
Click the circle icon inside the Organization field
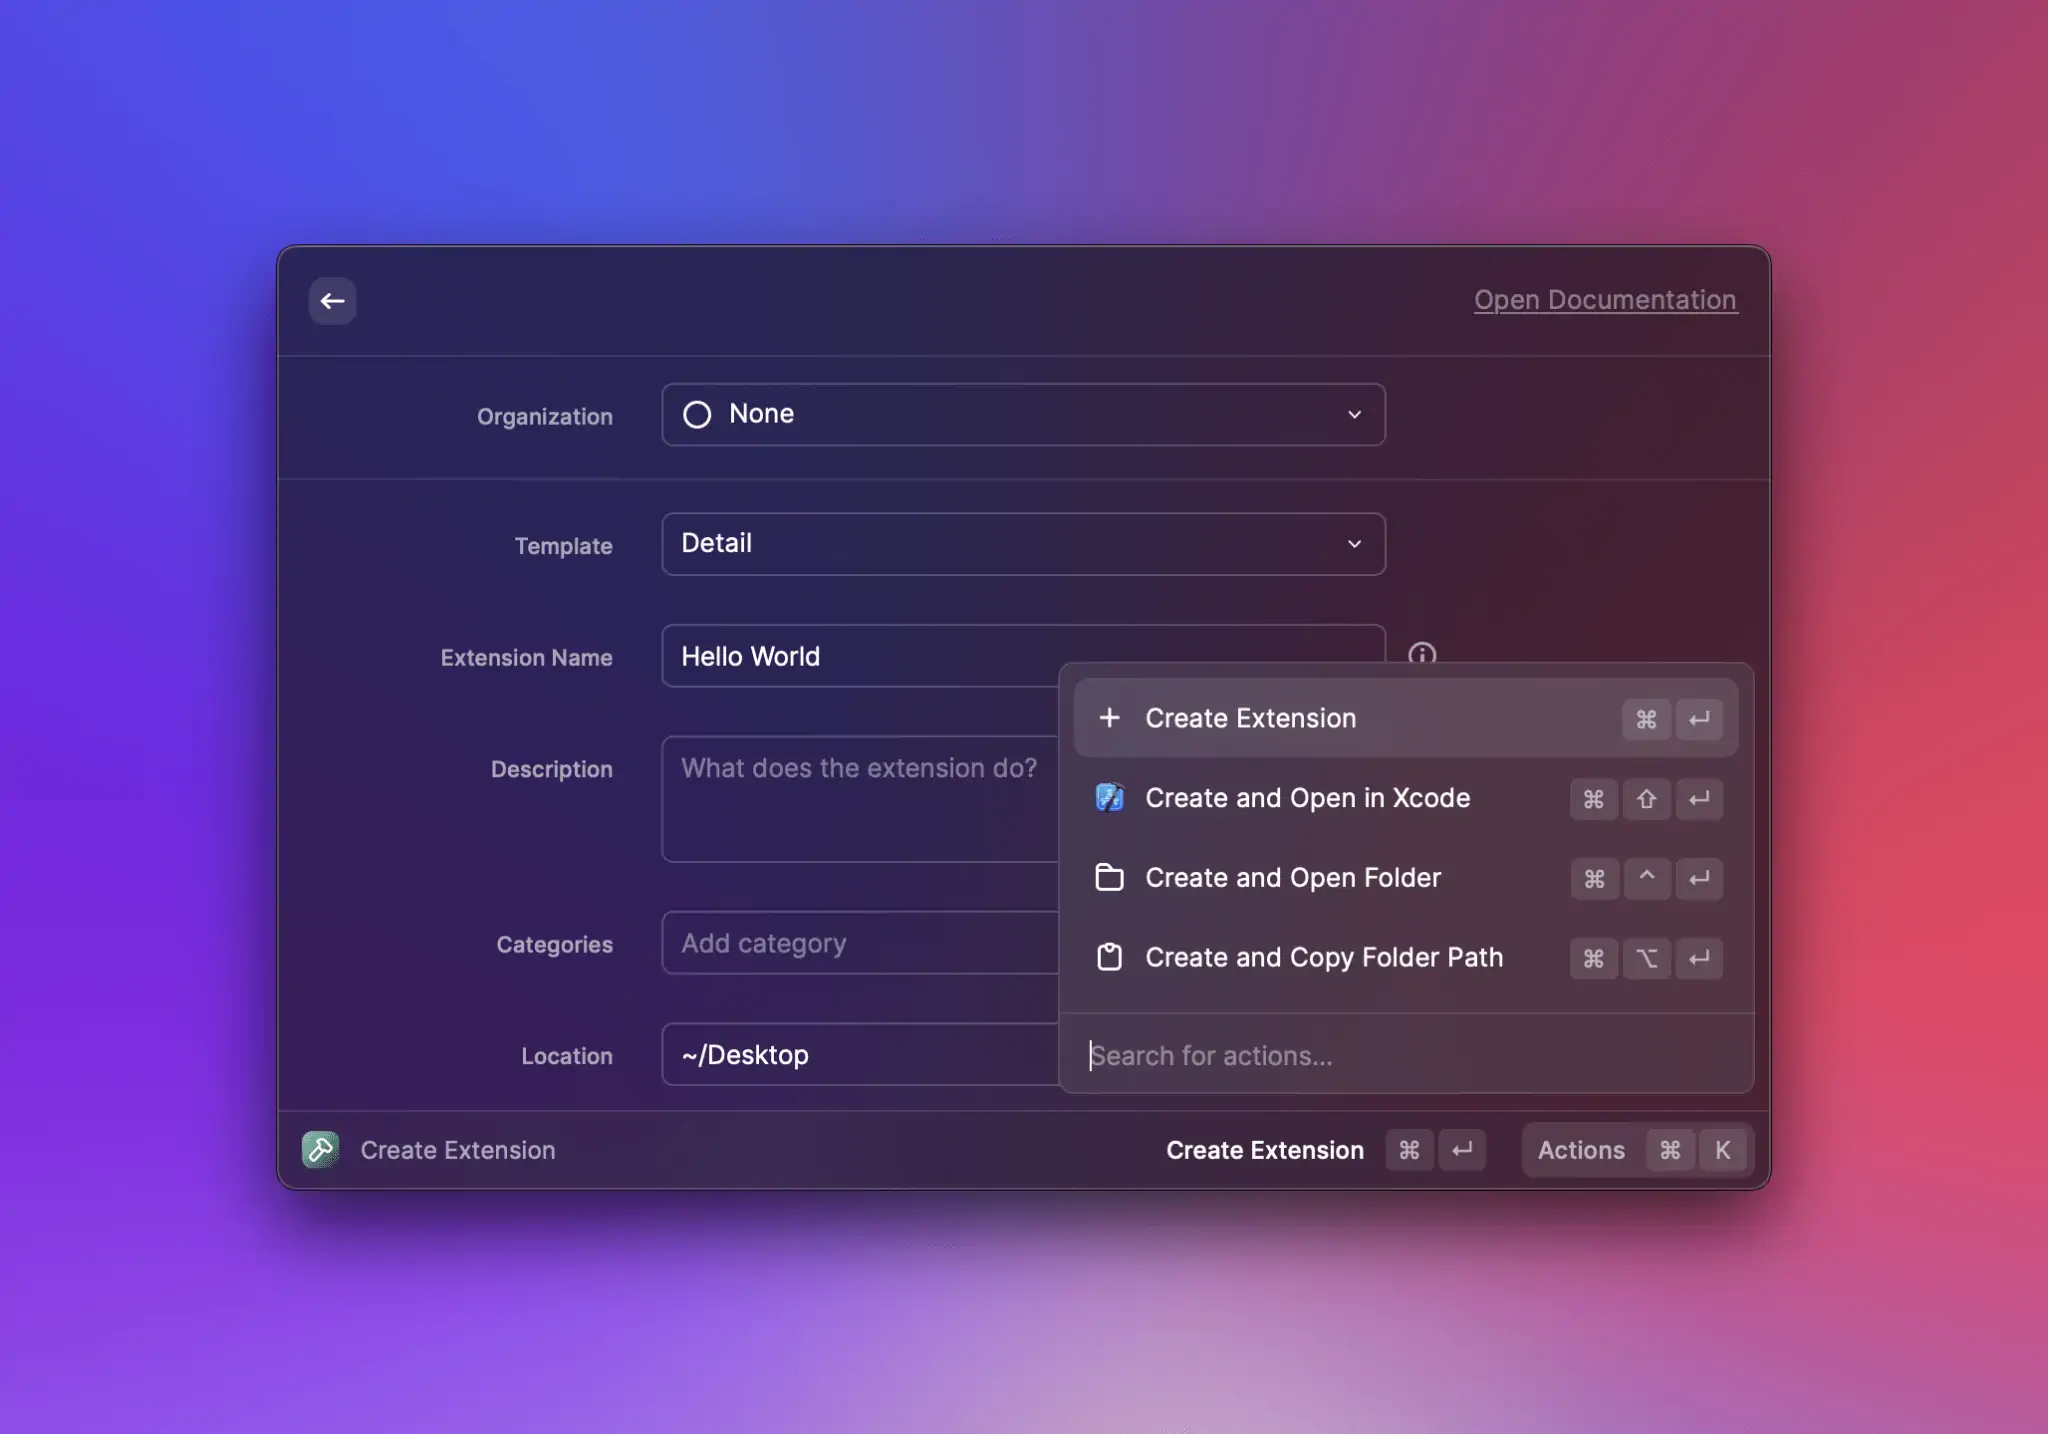point(697,414)
